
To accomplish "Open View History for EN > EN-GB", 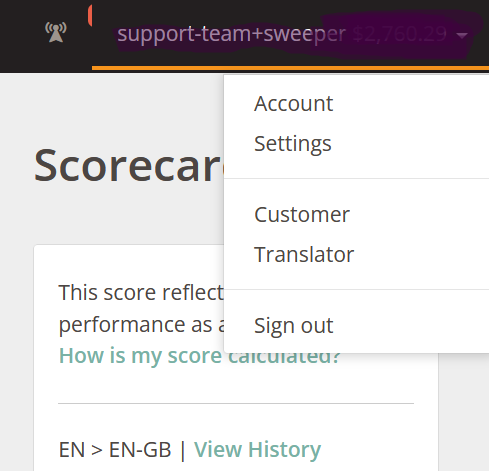I will [x=257, y=449].
